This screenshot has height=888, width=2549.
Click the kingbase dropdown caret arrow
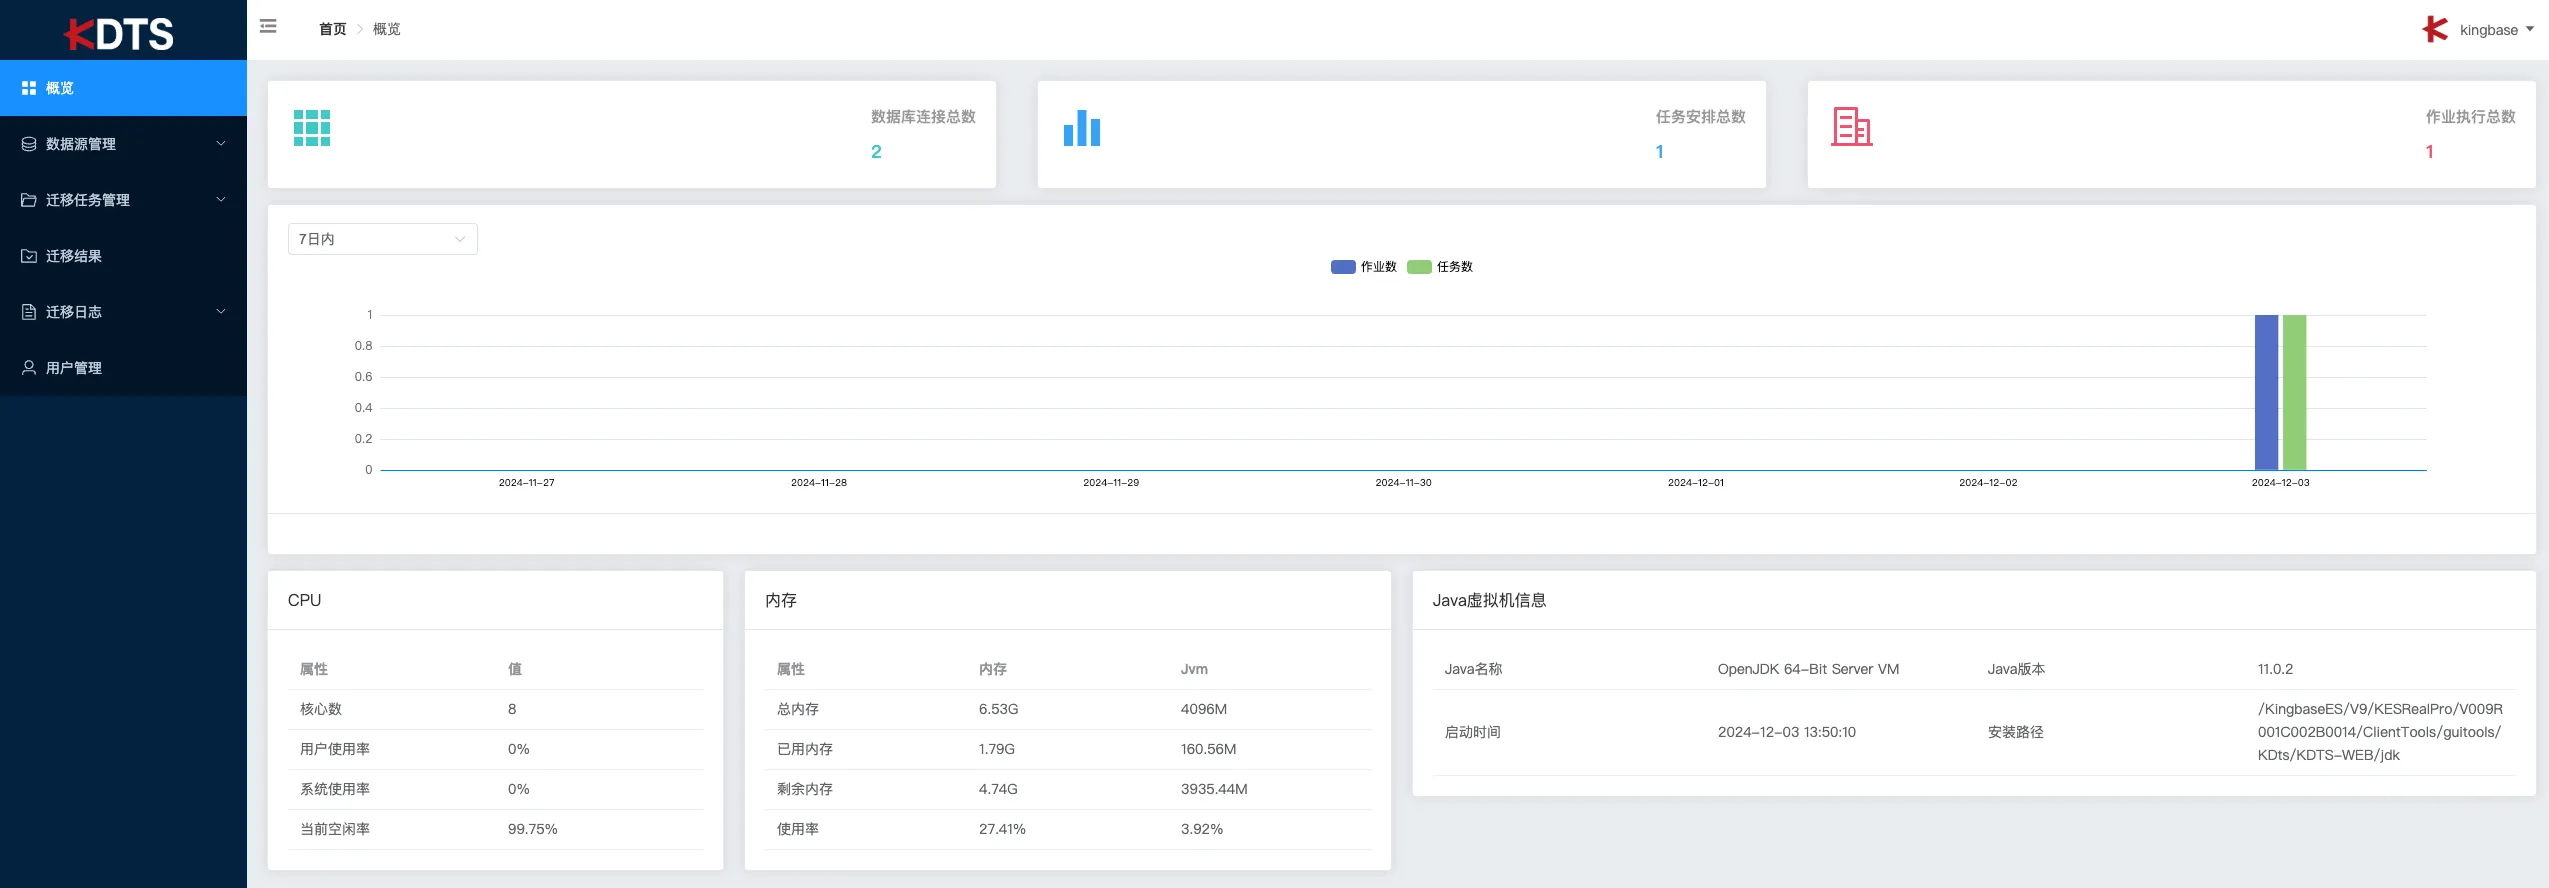2530,29
